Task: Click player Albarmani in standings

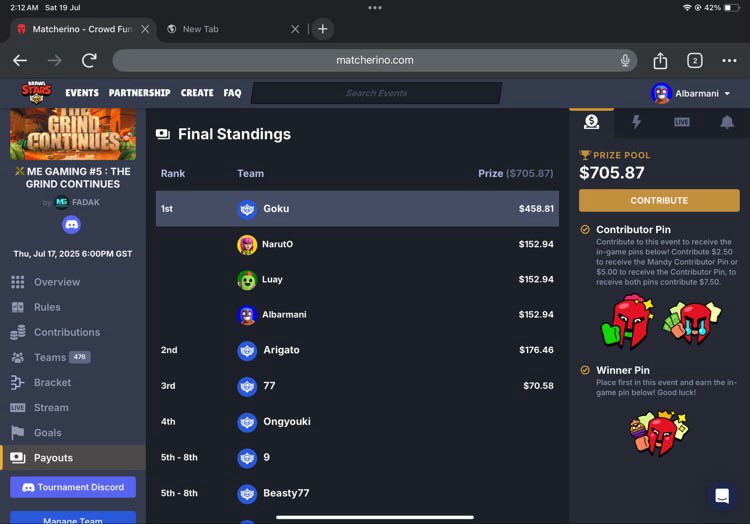Action: click(284, 315)
